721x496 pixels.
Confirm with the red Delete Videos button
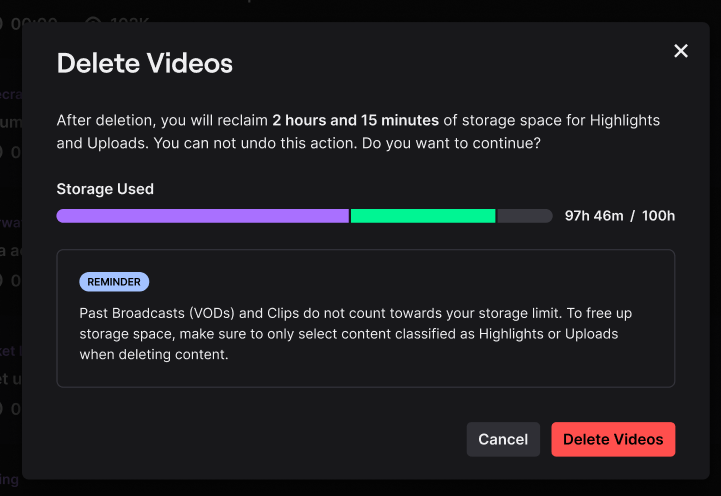(613, 439)
